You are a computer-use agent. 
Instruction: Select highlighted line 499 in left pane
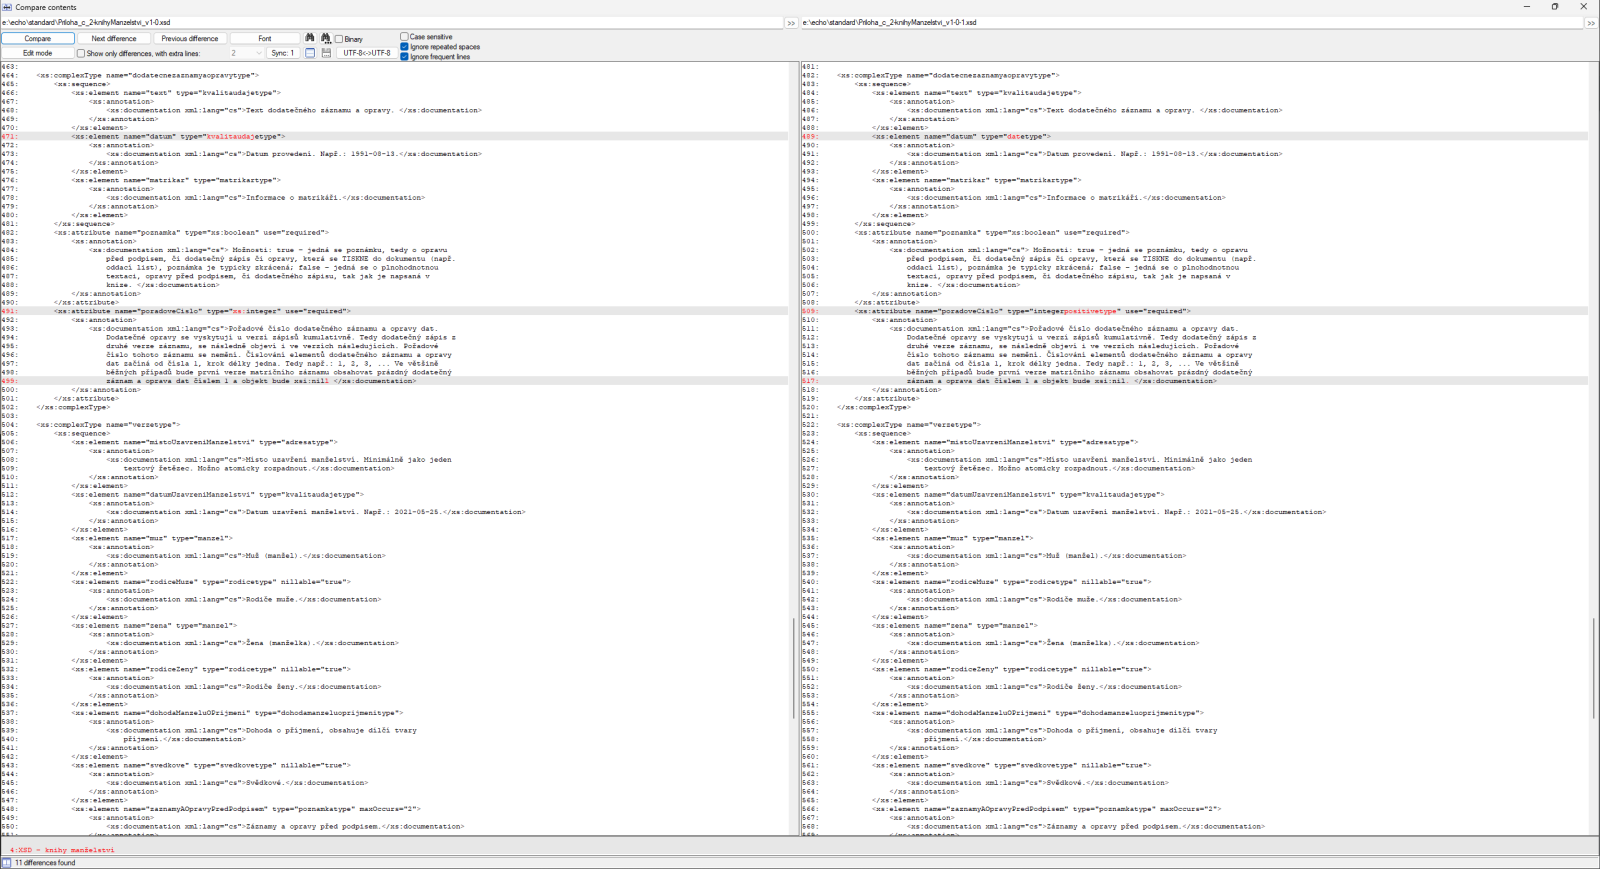pyautogui.click(x=394, y=381)
